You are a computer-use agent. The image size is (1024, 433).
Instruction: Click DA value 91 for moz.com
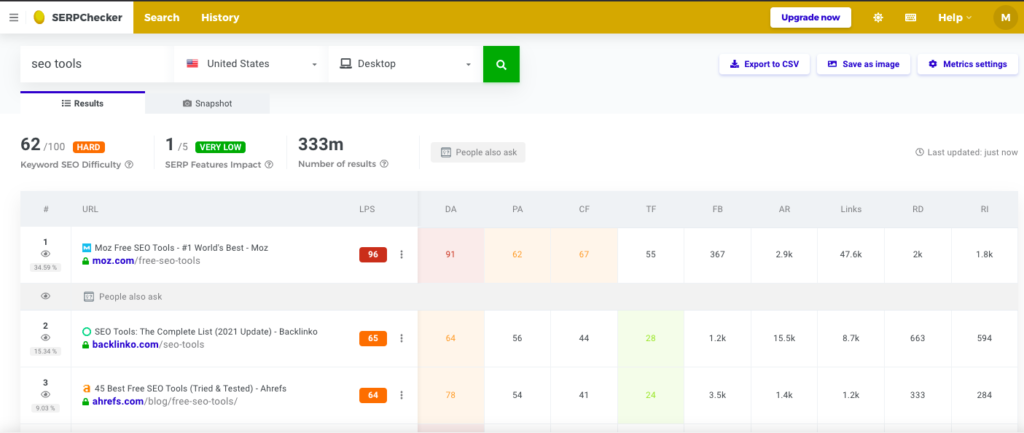[x=451, y=255]
